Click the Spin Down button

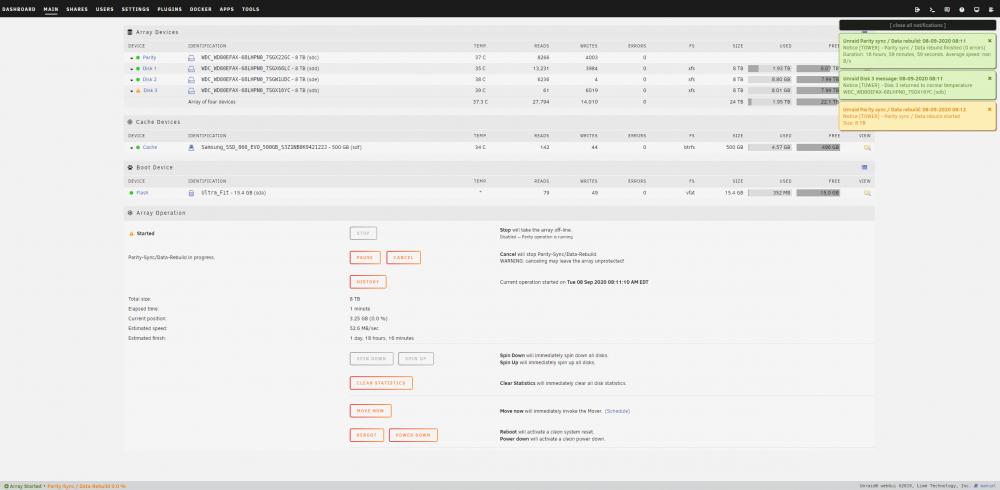pyautogui.click(x=371, y=359)
